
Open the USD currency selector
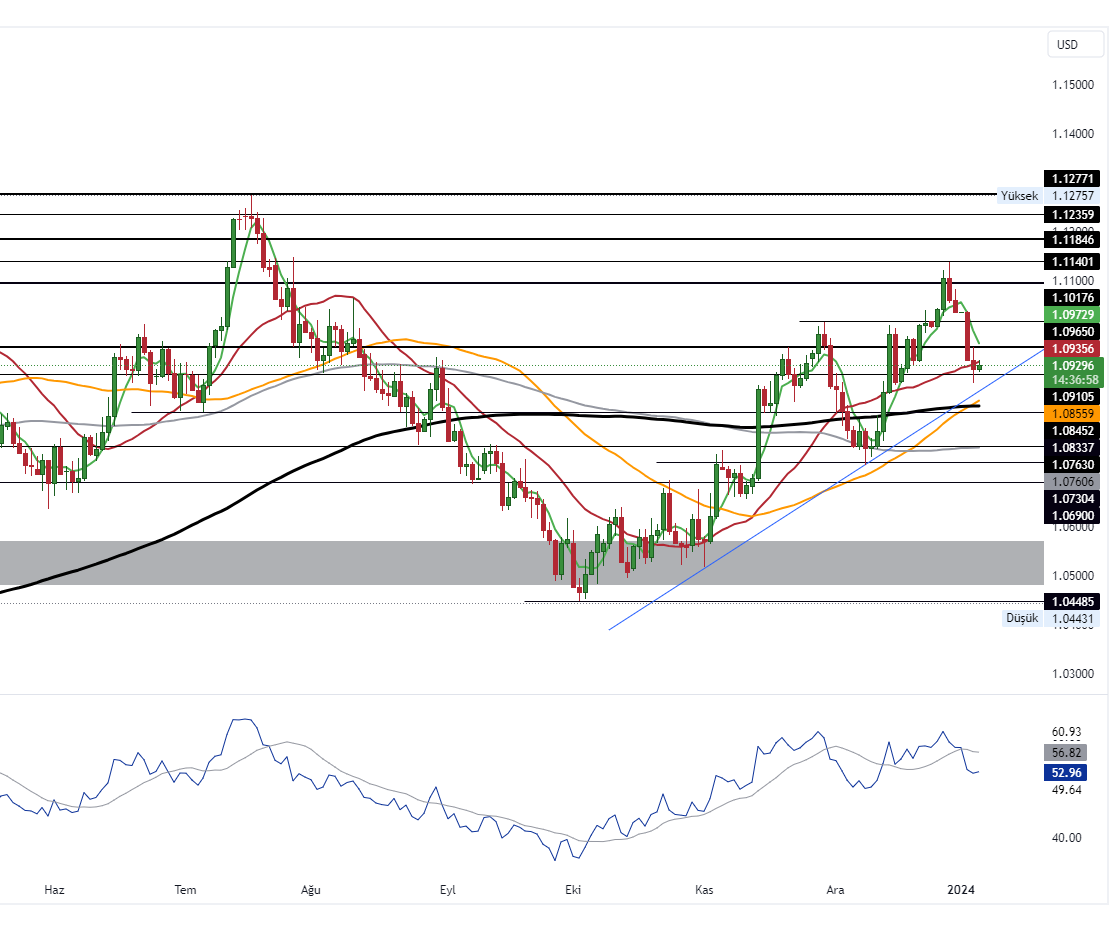click(x=1067, y=45)
